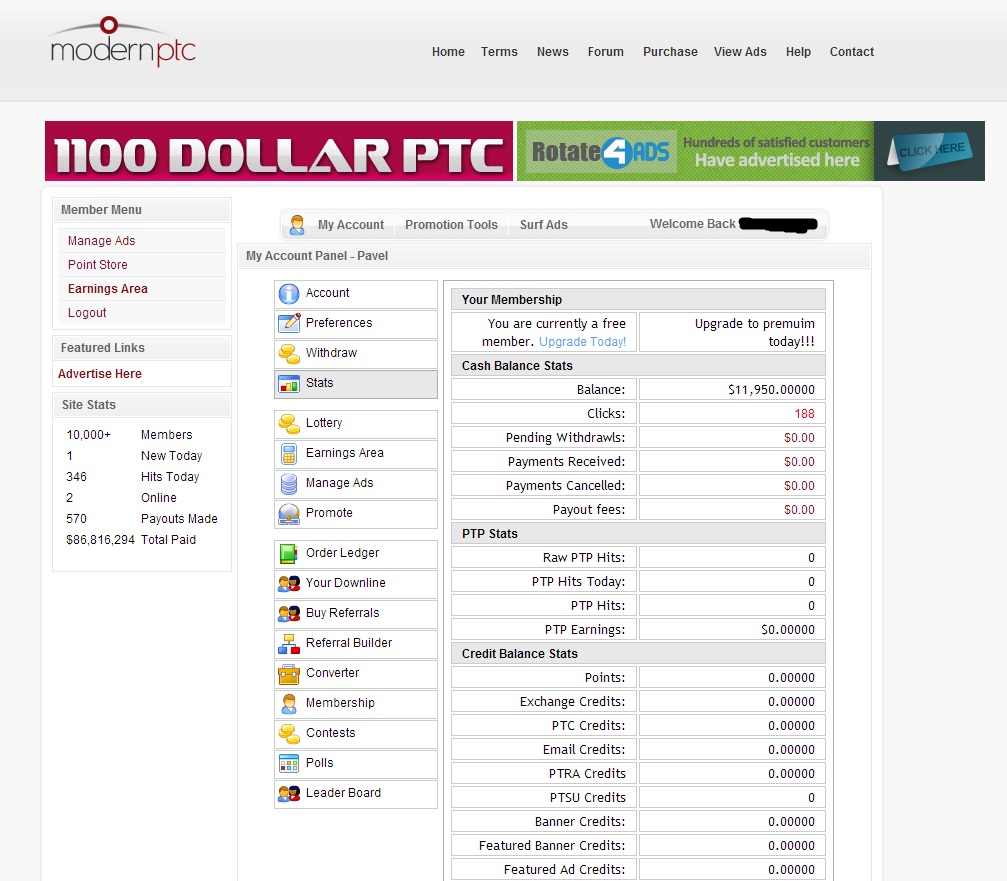Go to the Contact page
Screen dimensions: 1007x881
(x=852, y=52)
